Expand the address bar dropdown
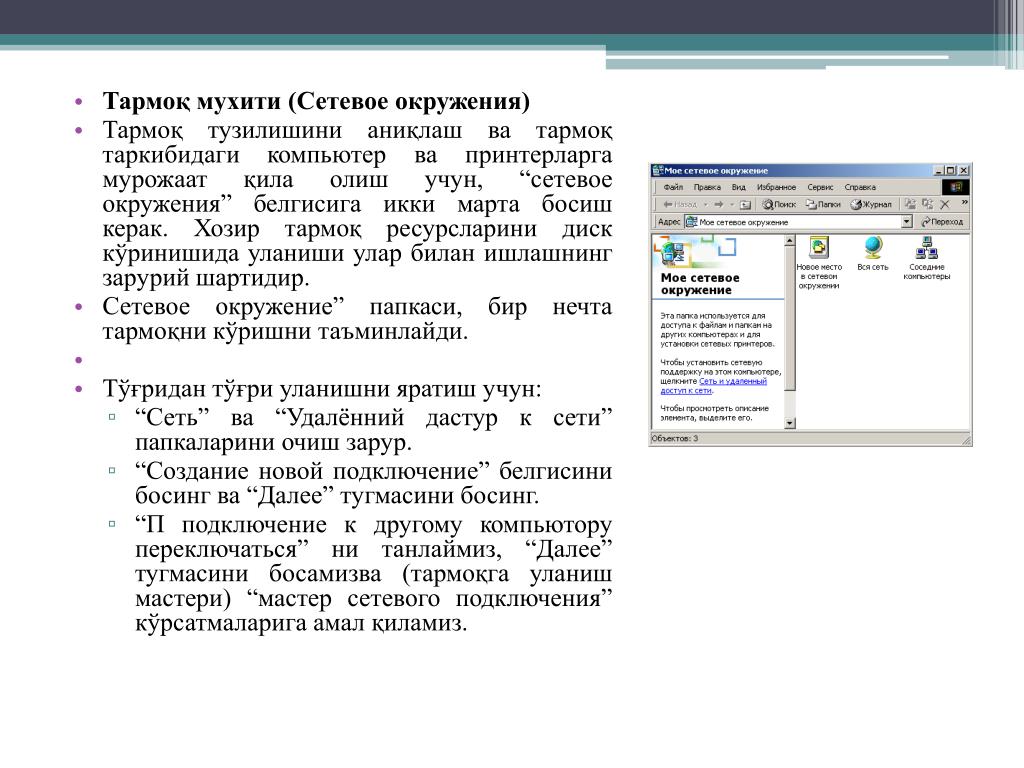 (906, 222)
